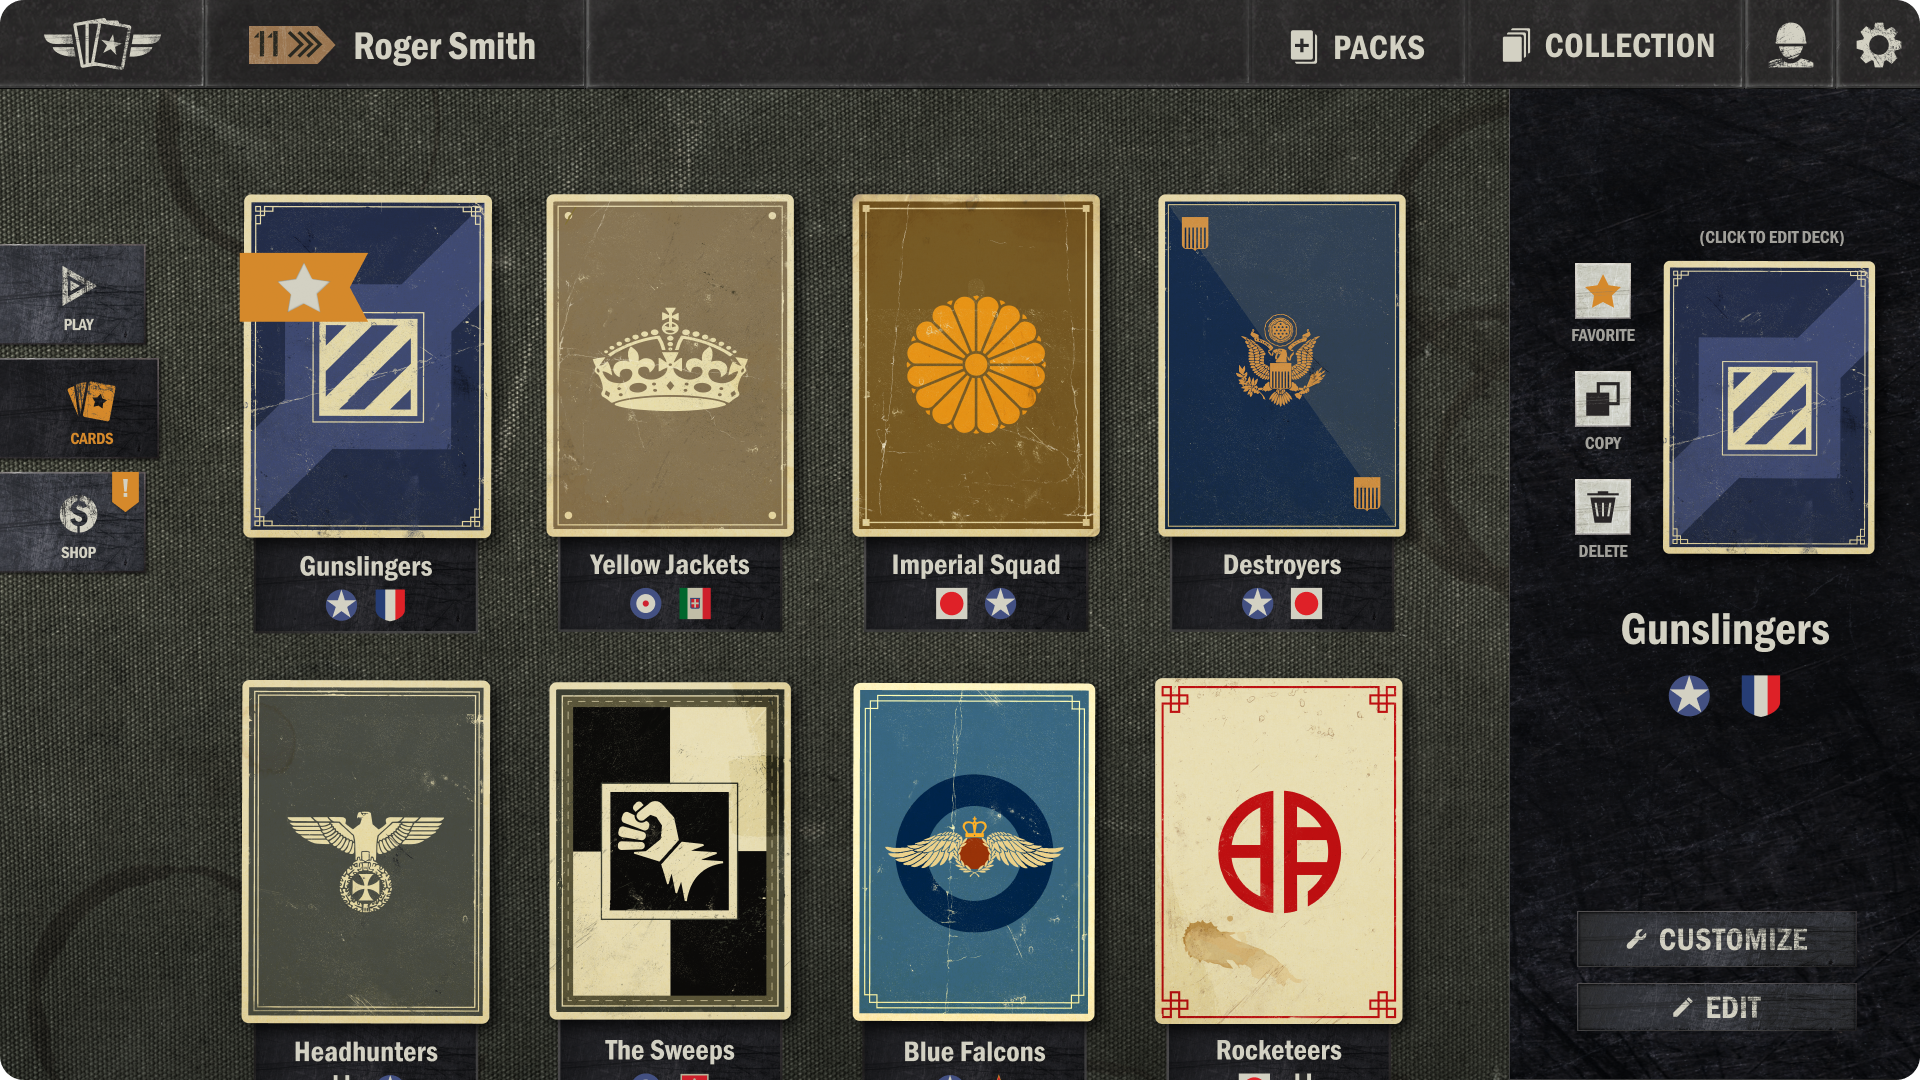Viewport: 1920px width, 1080px height.
Task: Select the Yellow Jackets deck
Action: (670, 366)
